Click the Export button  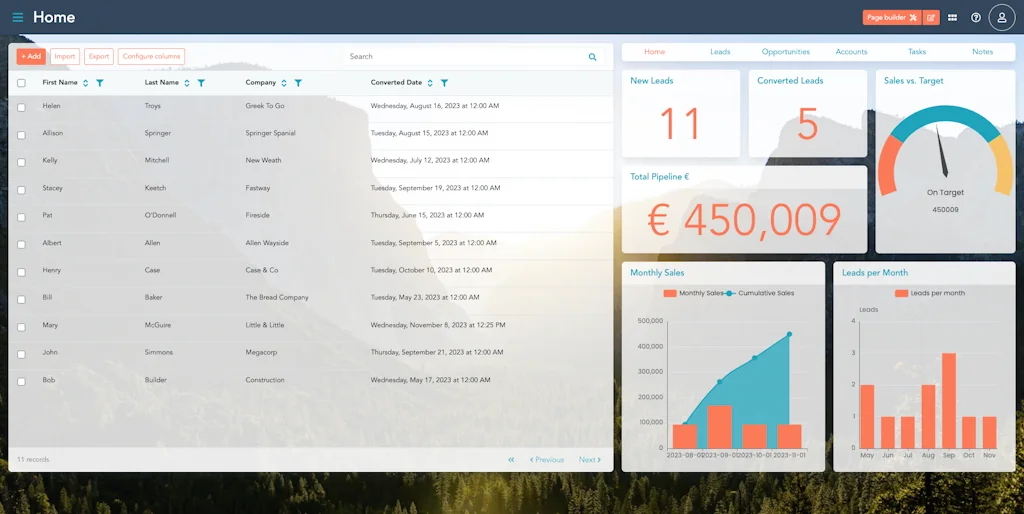pos(99,57)
